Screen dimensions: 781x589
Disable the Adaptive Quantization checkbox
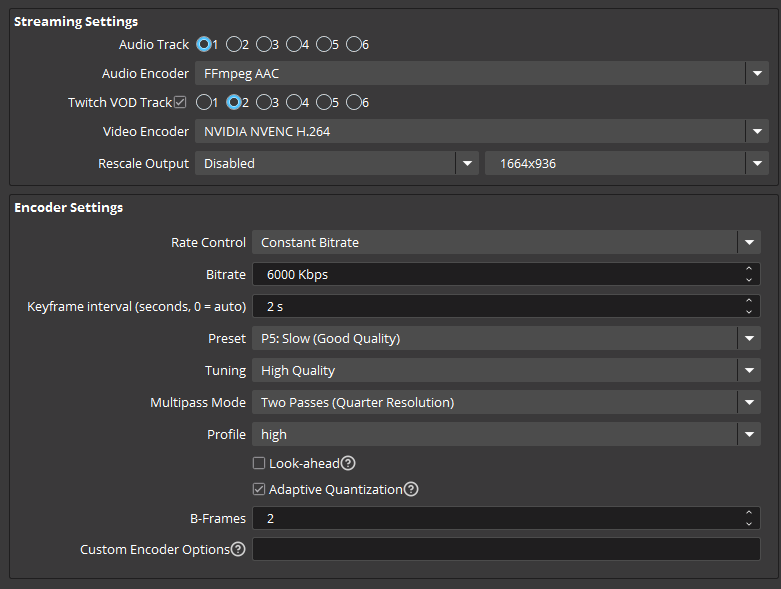pos(259,489)
